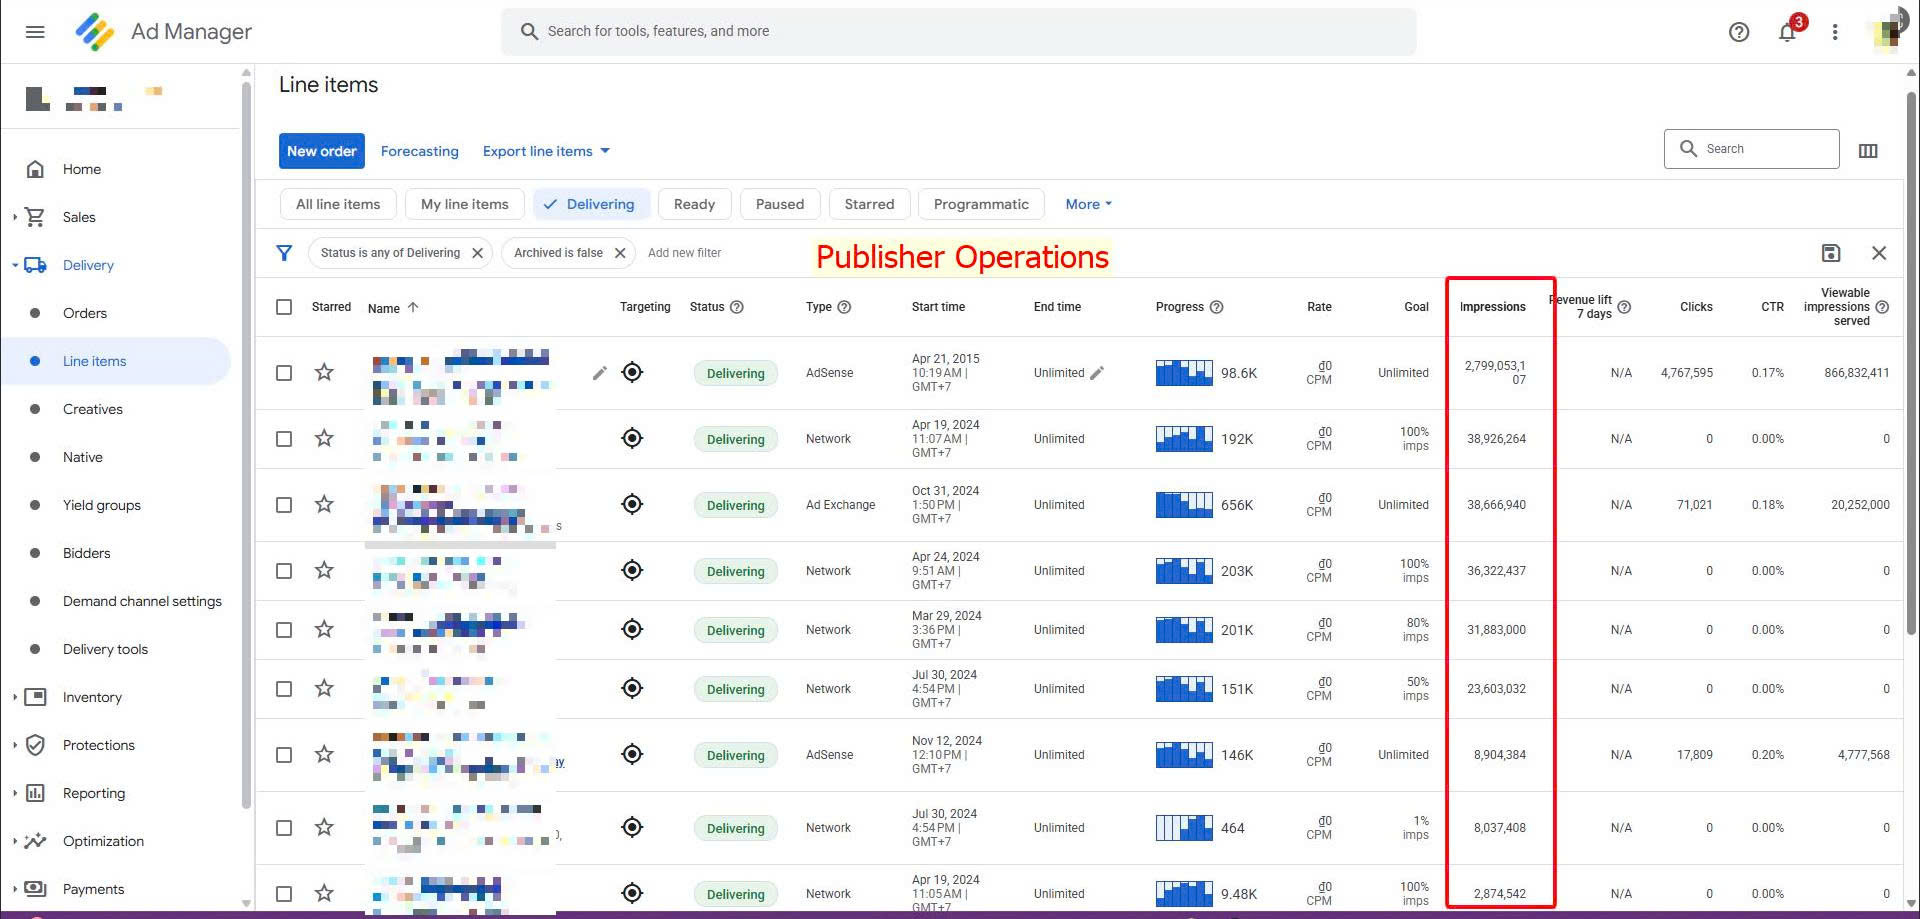The image size is (1920, 919).
Task: Check the row with 36,322,437 impressions
Action: tap(284, 571)
